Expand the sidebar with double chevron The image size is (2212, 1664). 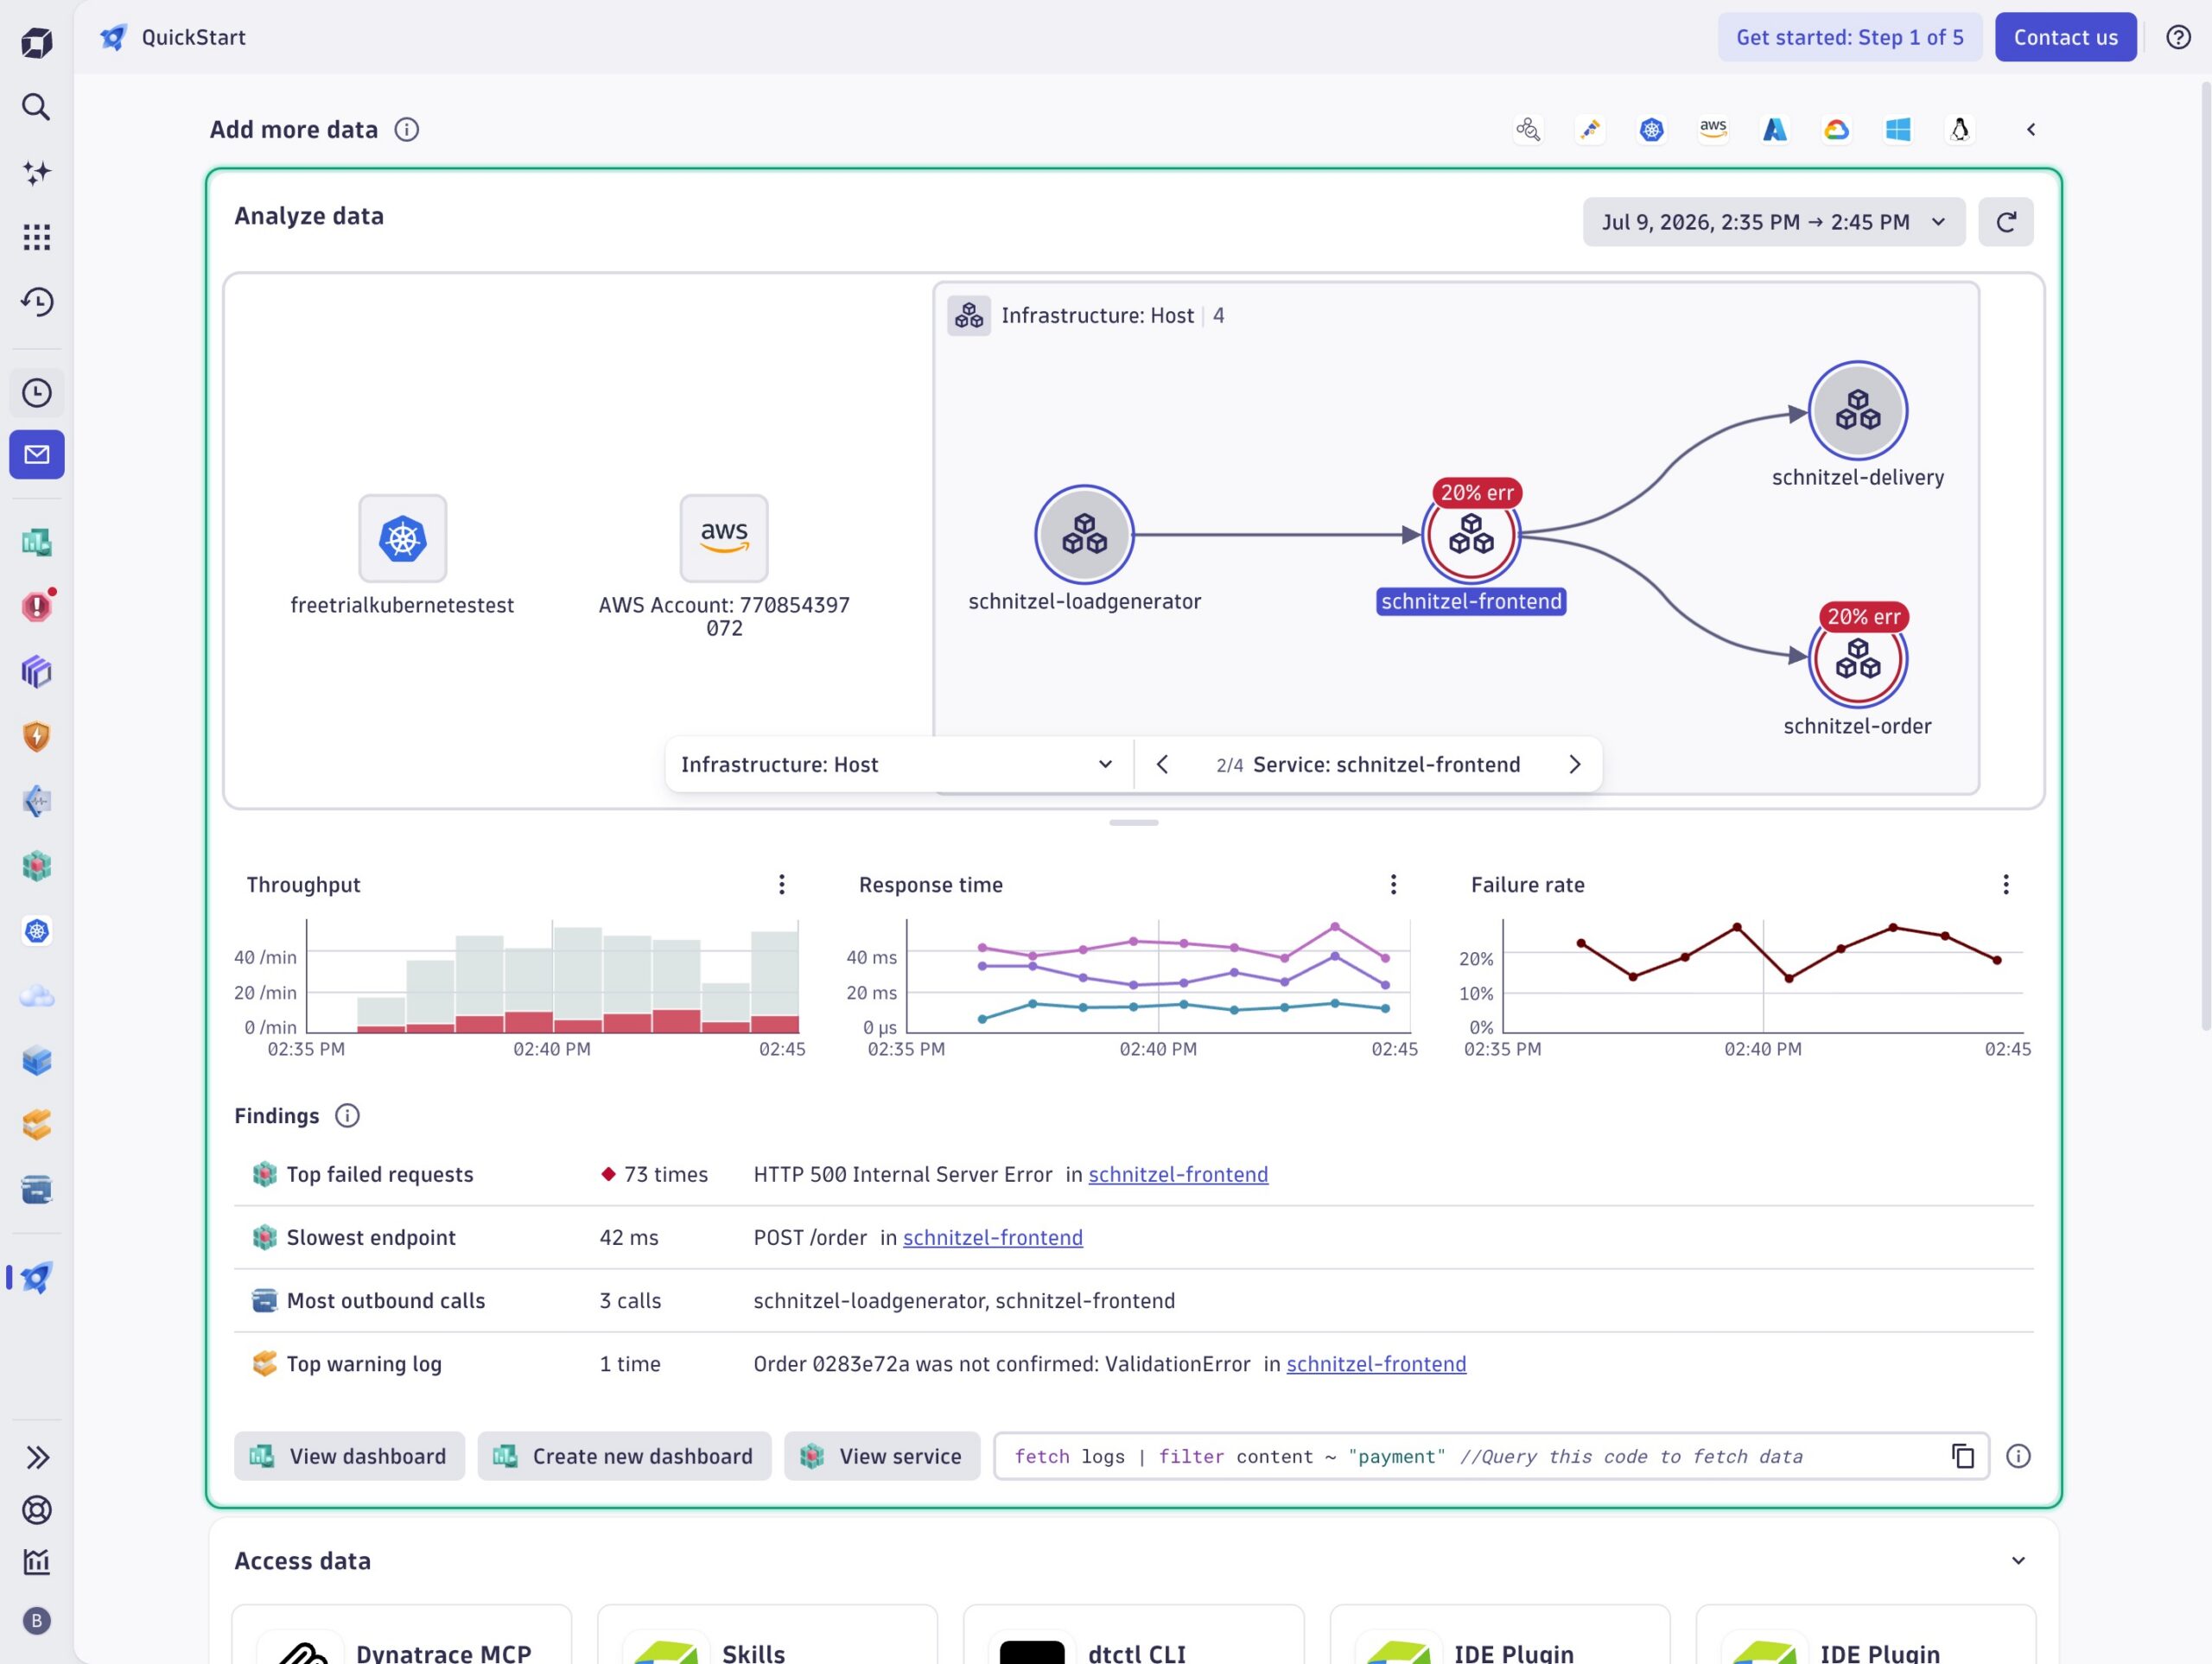click(36, 1457)
